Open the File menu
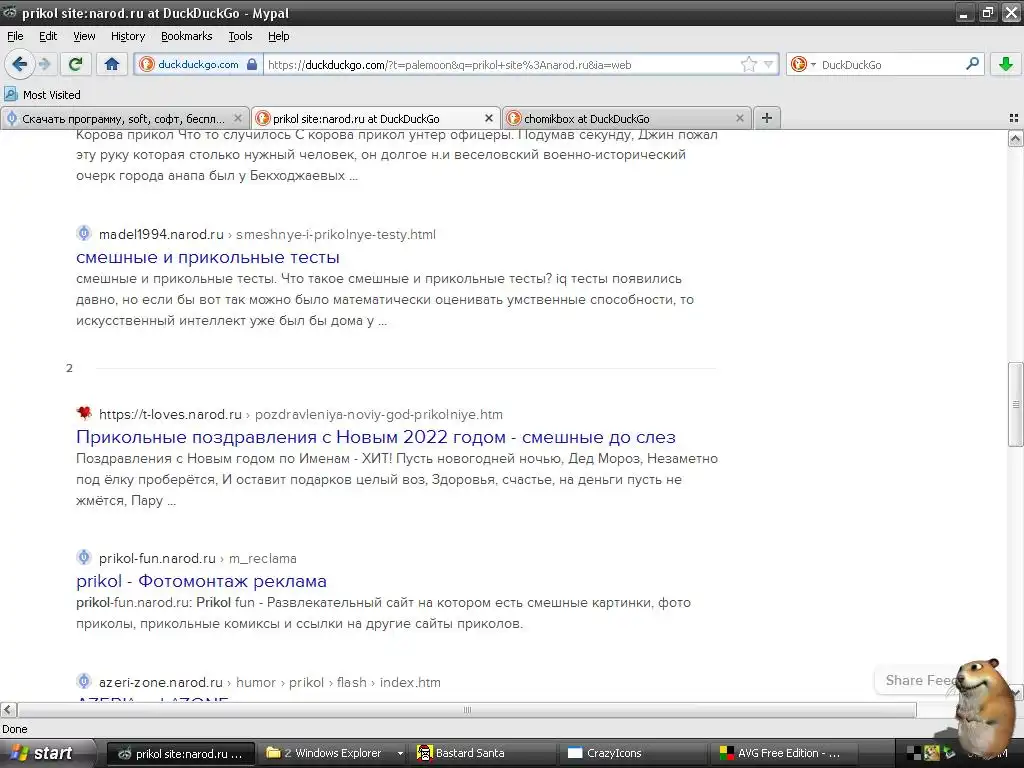The image size is (1024, 768). point(15,36)
